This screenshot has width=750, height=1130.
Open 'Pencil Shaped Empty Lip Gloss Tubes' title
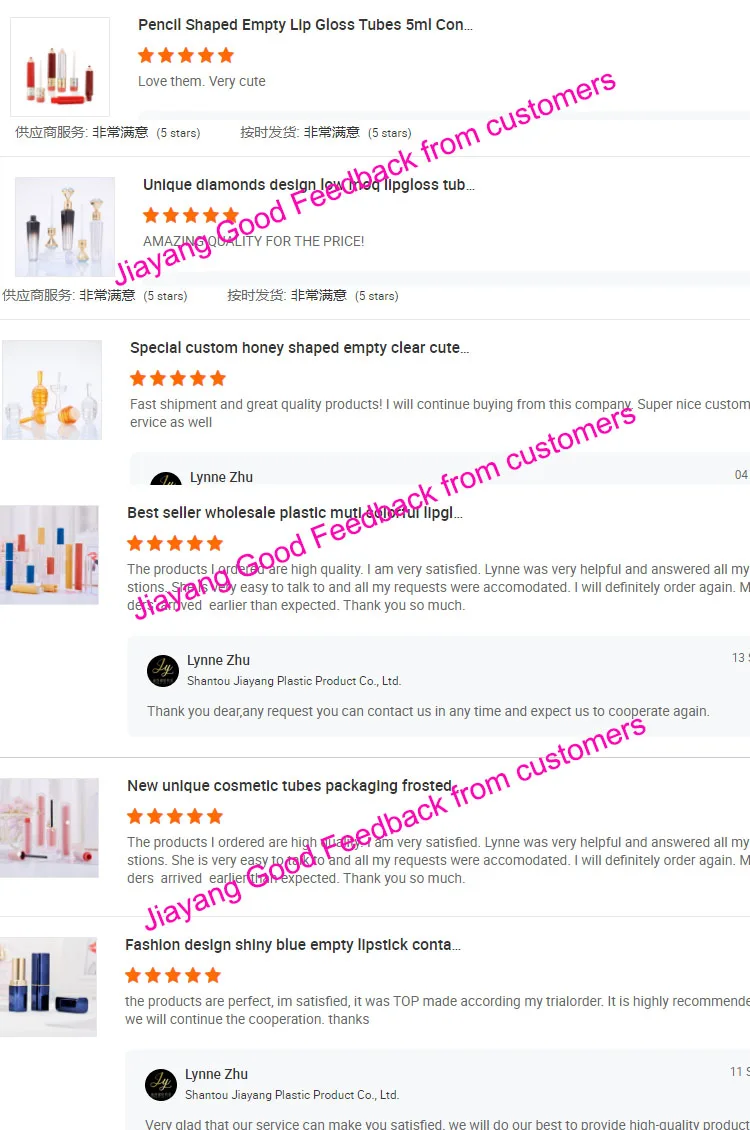[x=305, y=25]
